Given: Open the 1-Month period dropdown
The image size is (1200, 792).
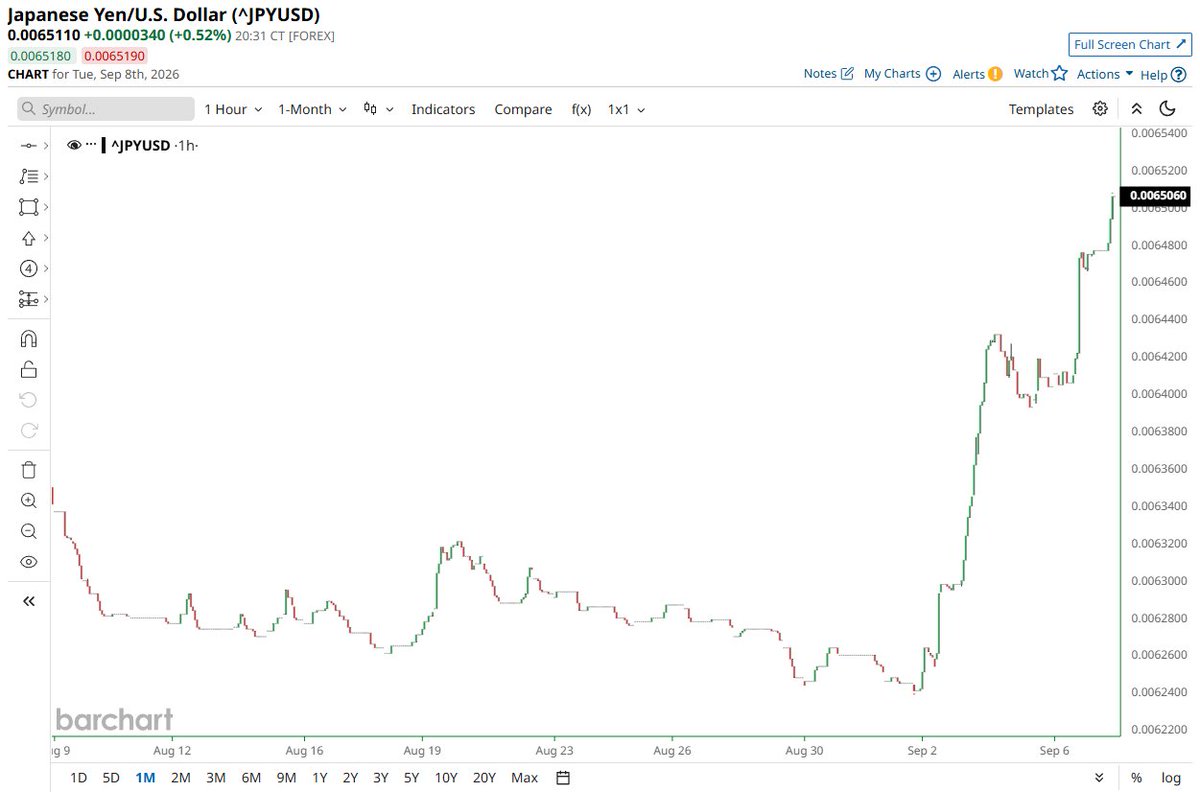Looking at the screenshot, I should click(312, 109).
